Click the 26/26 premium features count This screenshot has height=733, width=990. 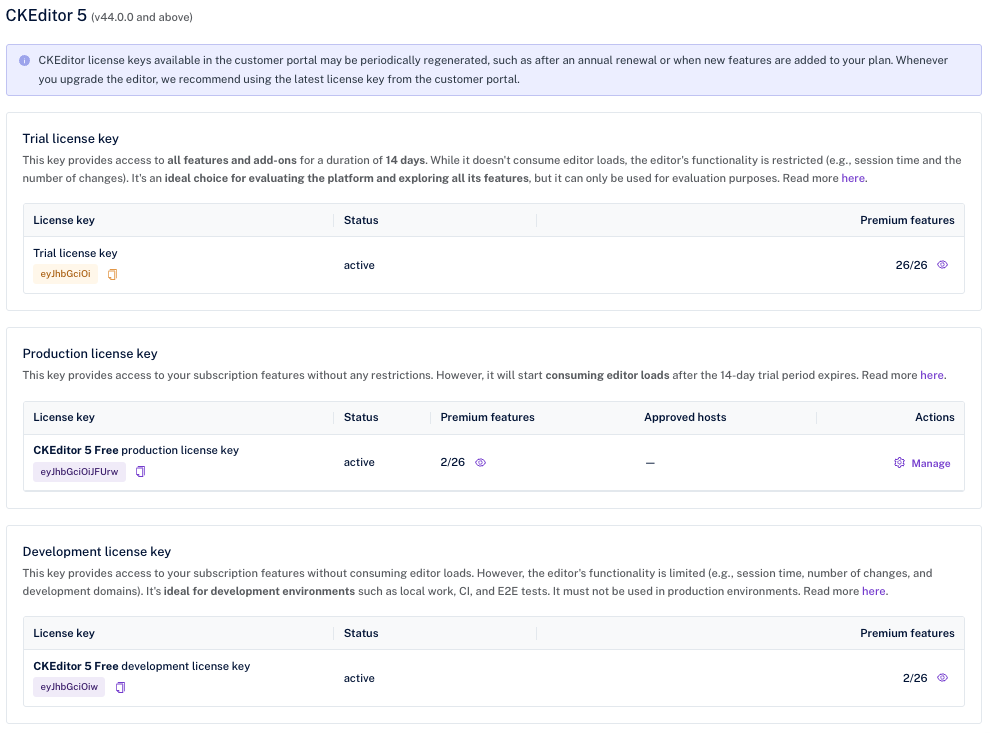[x=911, y=265]
